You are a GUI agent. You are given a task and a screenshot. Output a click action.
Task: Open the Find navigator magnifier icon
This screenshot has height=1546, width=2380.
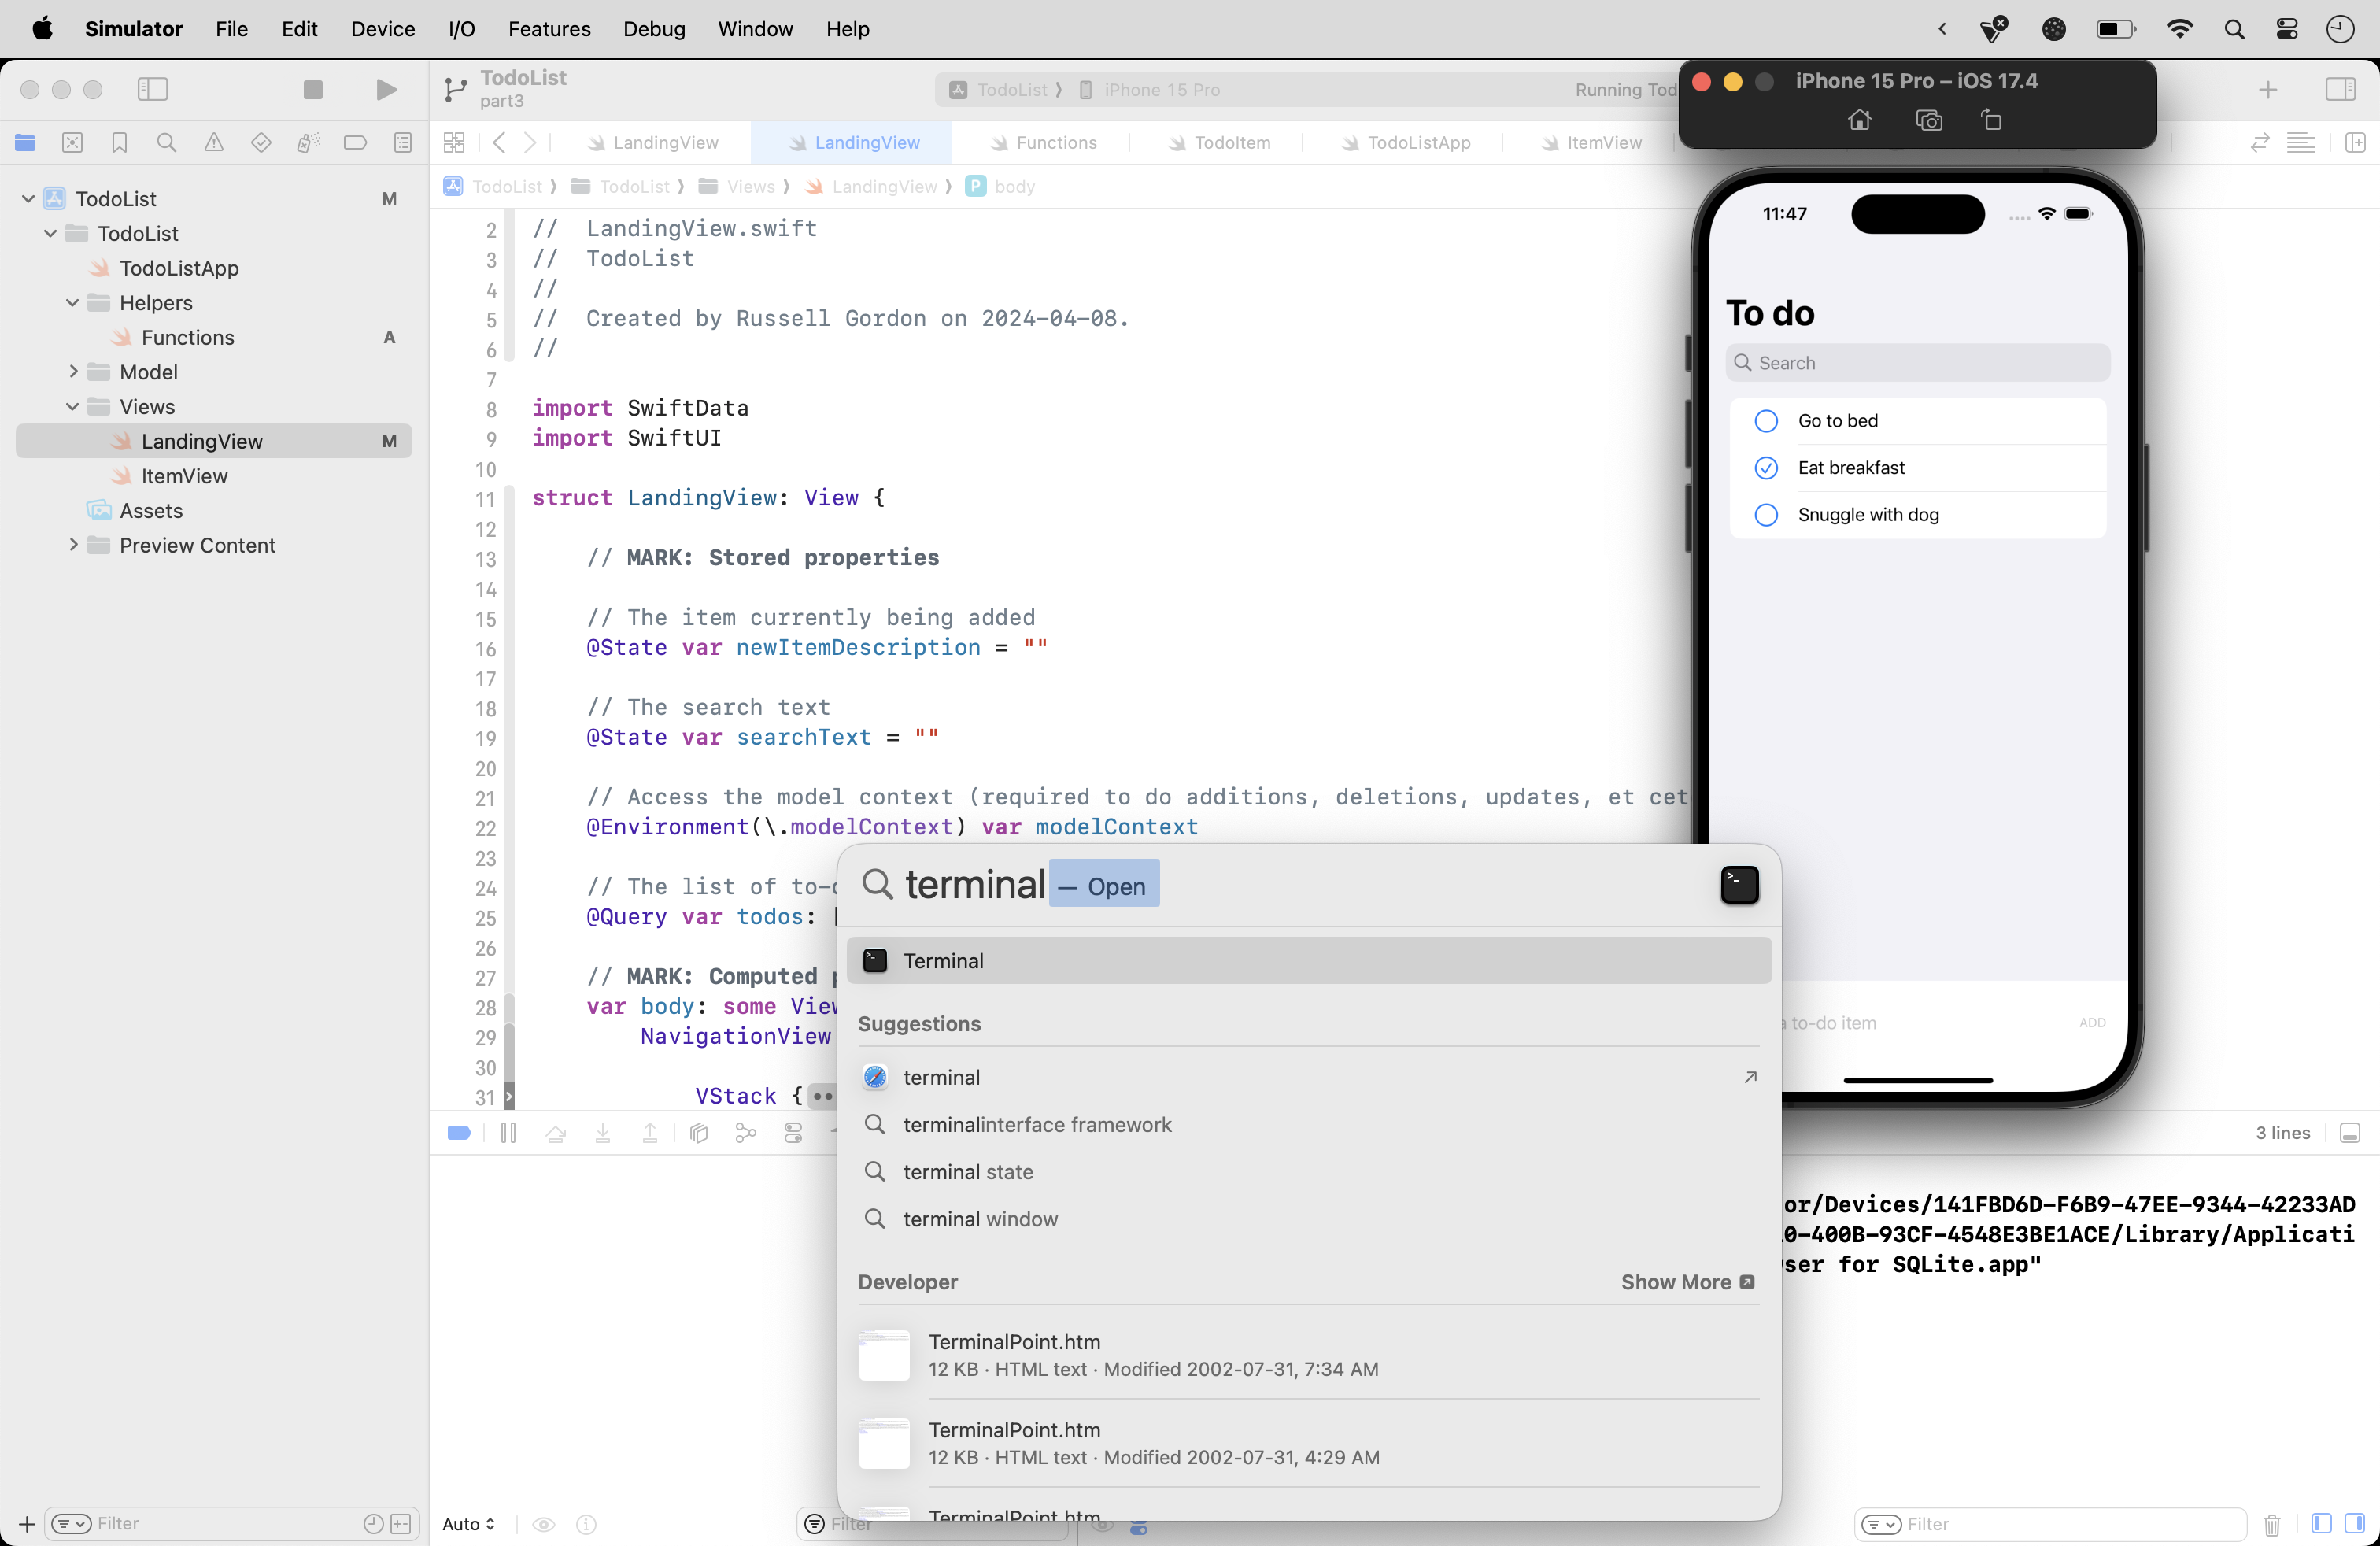click(166, 142)
